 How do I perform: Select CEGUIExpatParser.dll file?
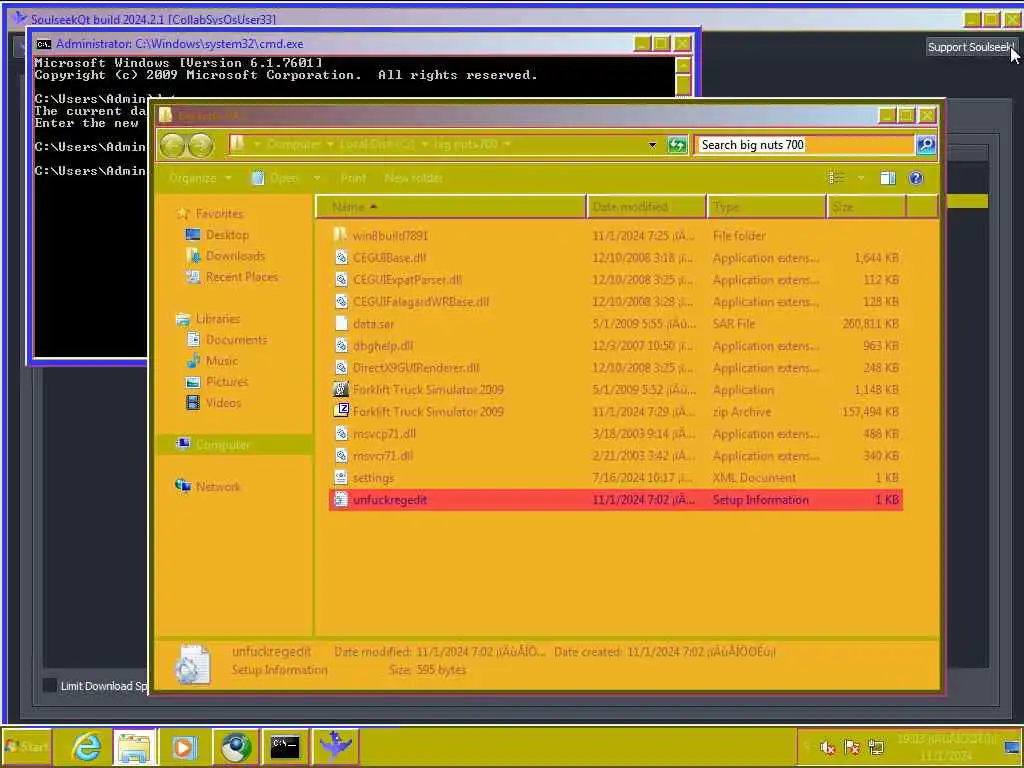pyautogui.click(x=615, y=280)
